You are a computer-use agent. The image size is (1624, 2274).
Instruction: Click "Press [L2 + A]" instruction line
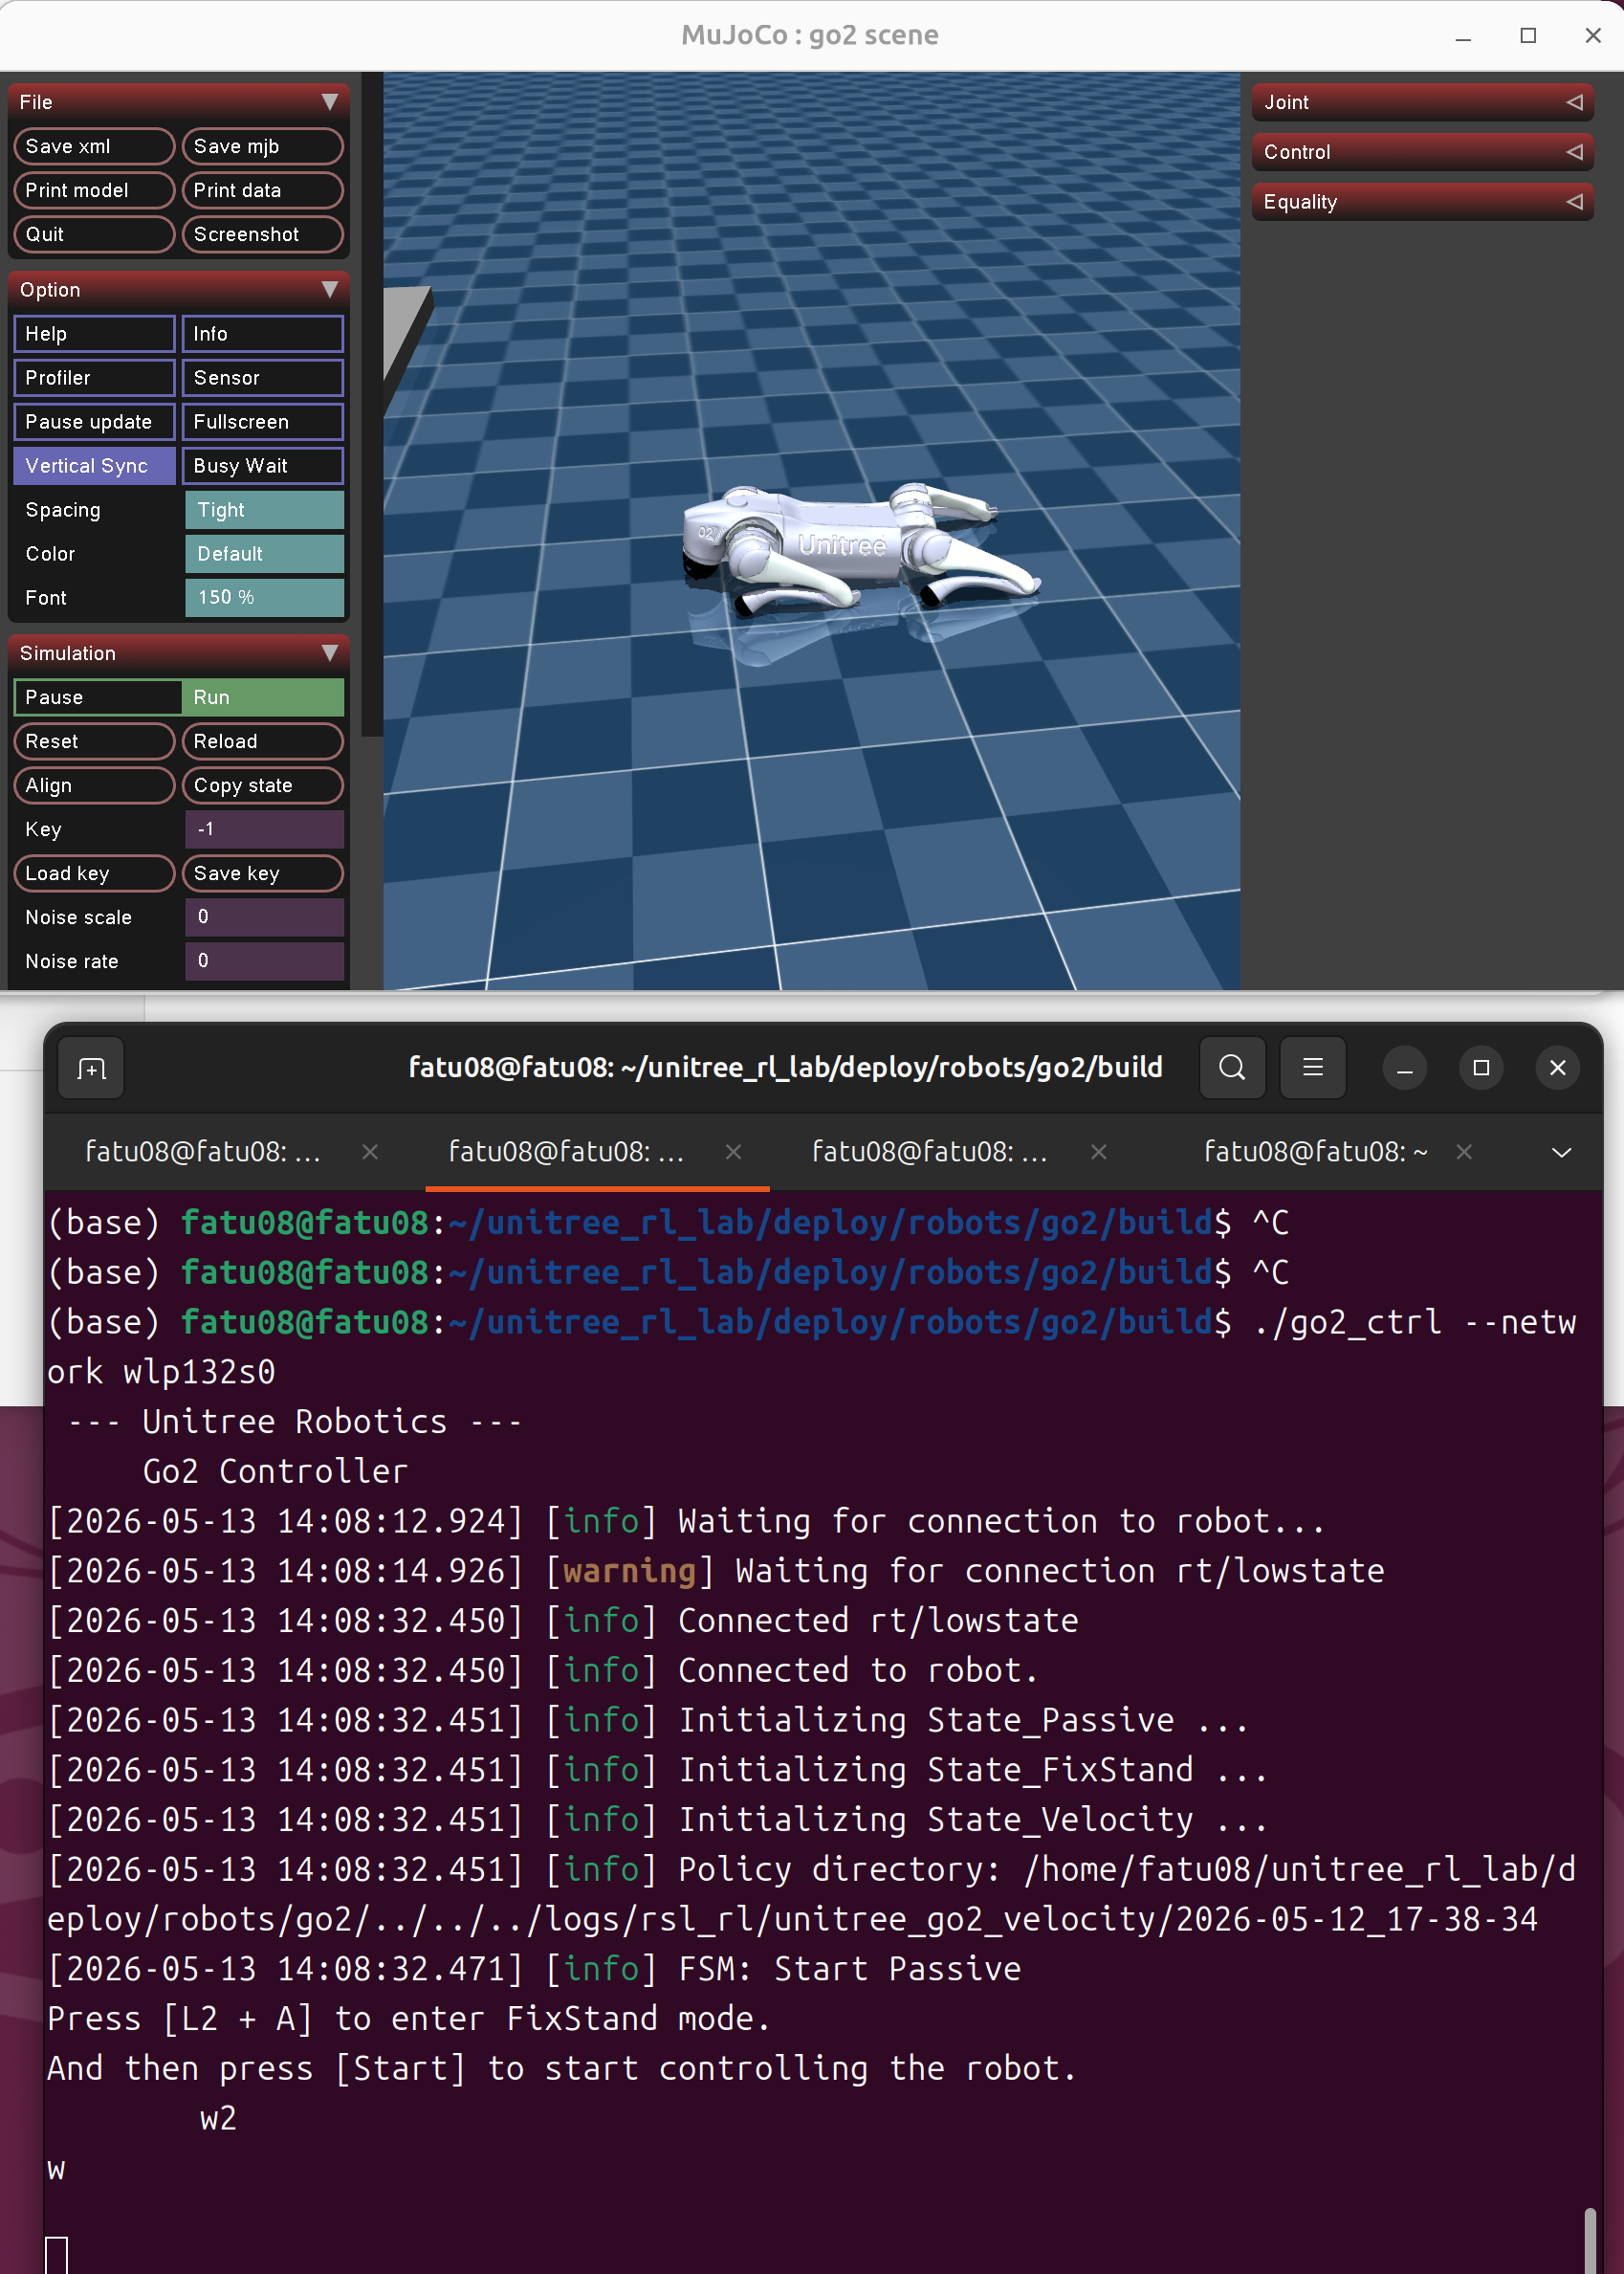coord(408,2019)
